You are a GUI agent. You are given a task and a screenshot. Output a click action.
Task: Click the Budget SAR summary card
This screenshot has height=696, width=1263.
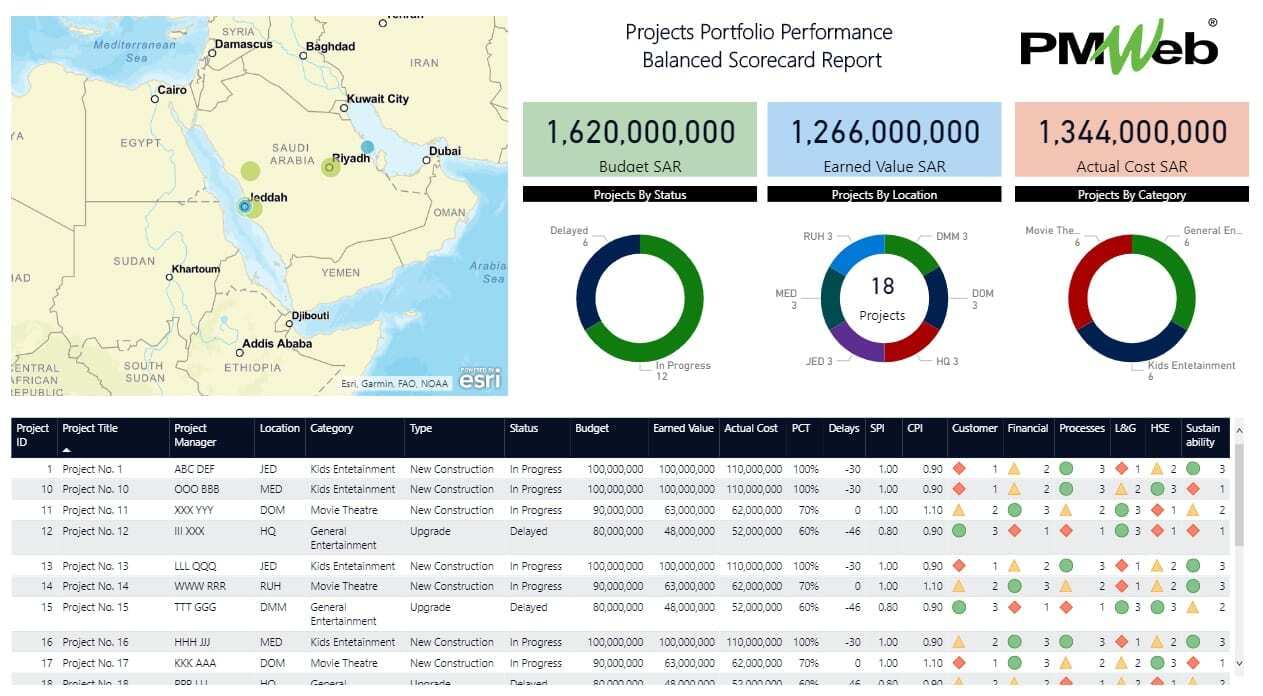tap(640, 140)
